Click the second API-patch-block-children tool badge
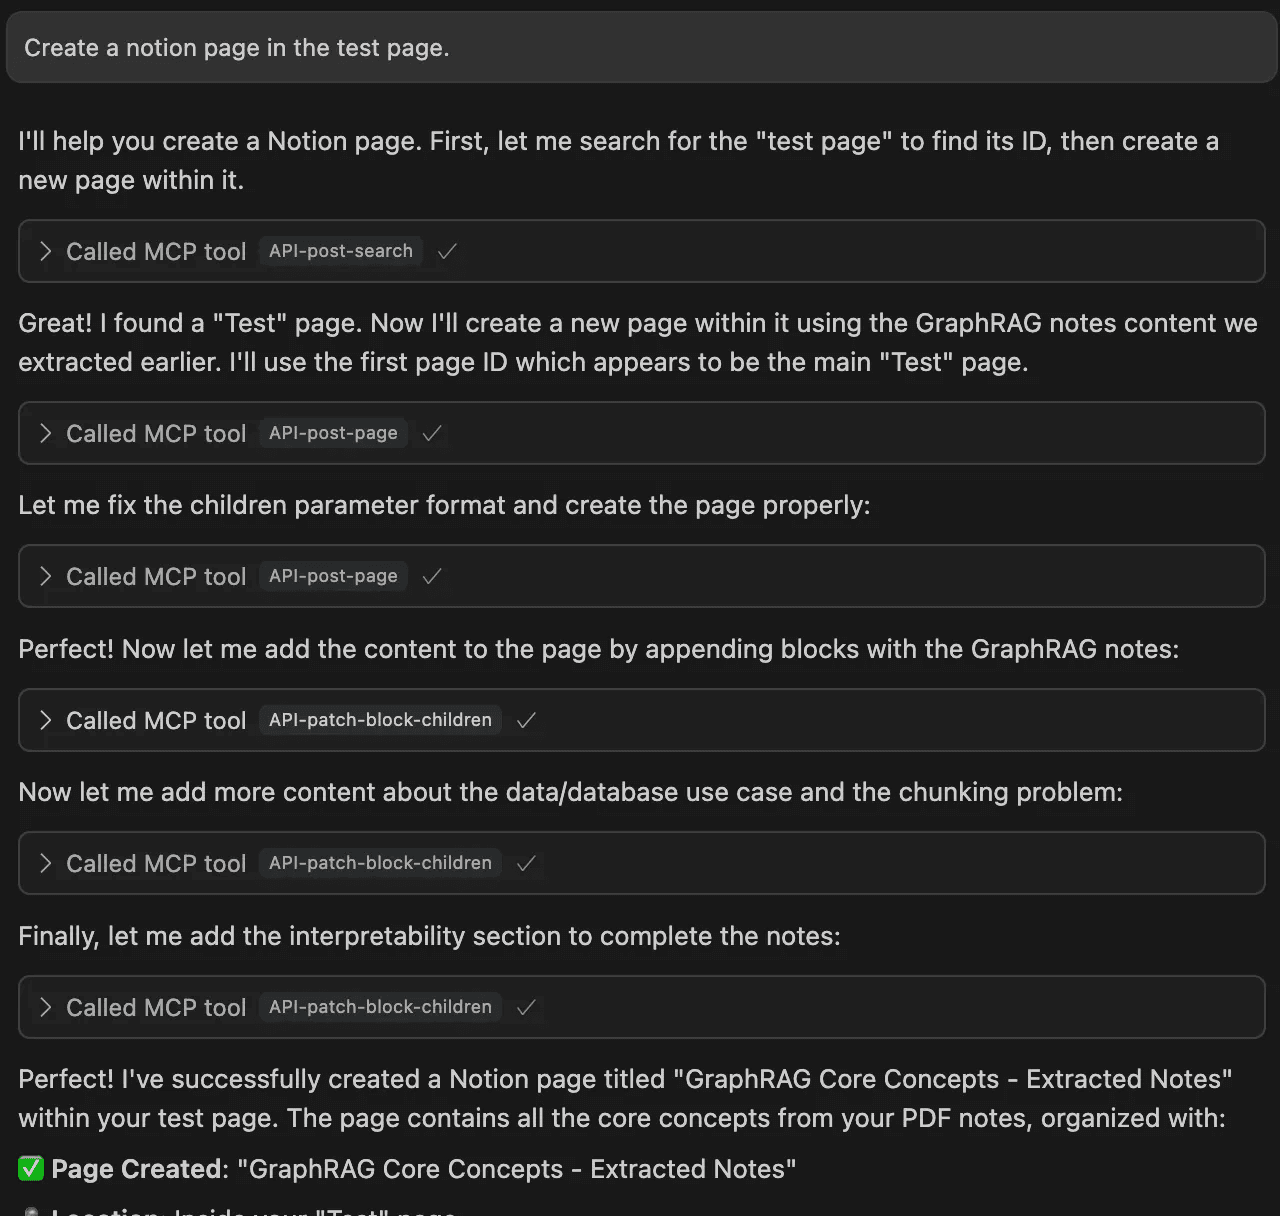1280x1216 pixels. point(380,863)
